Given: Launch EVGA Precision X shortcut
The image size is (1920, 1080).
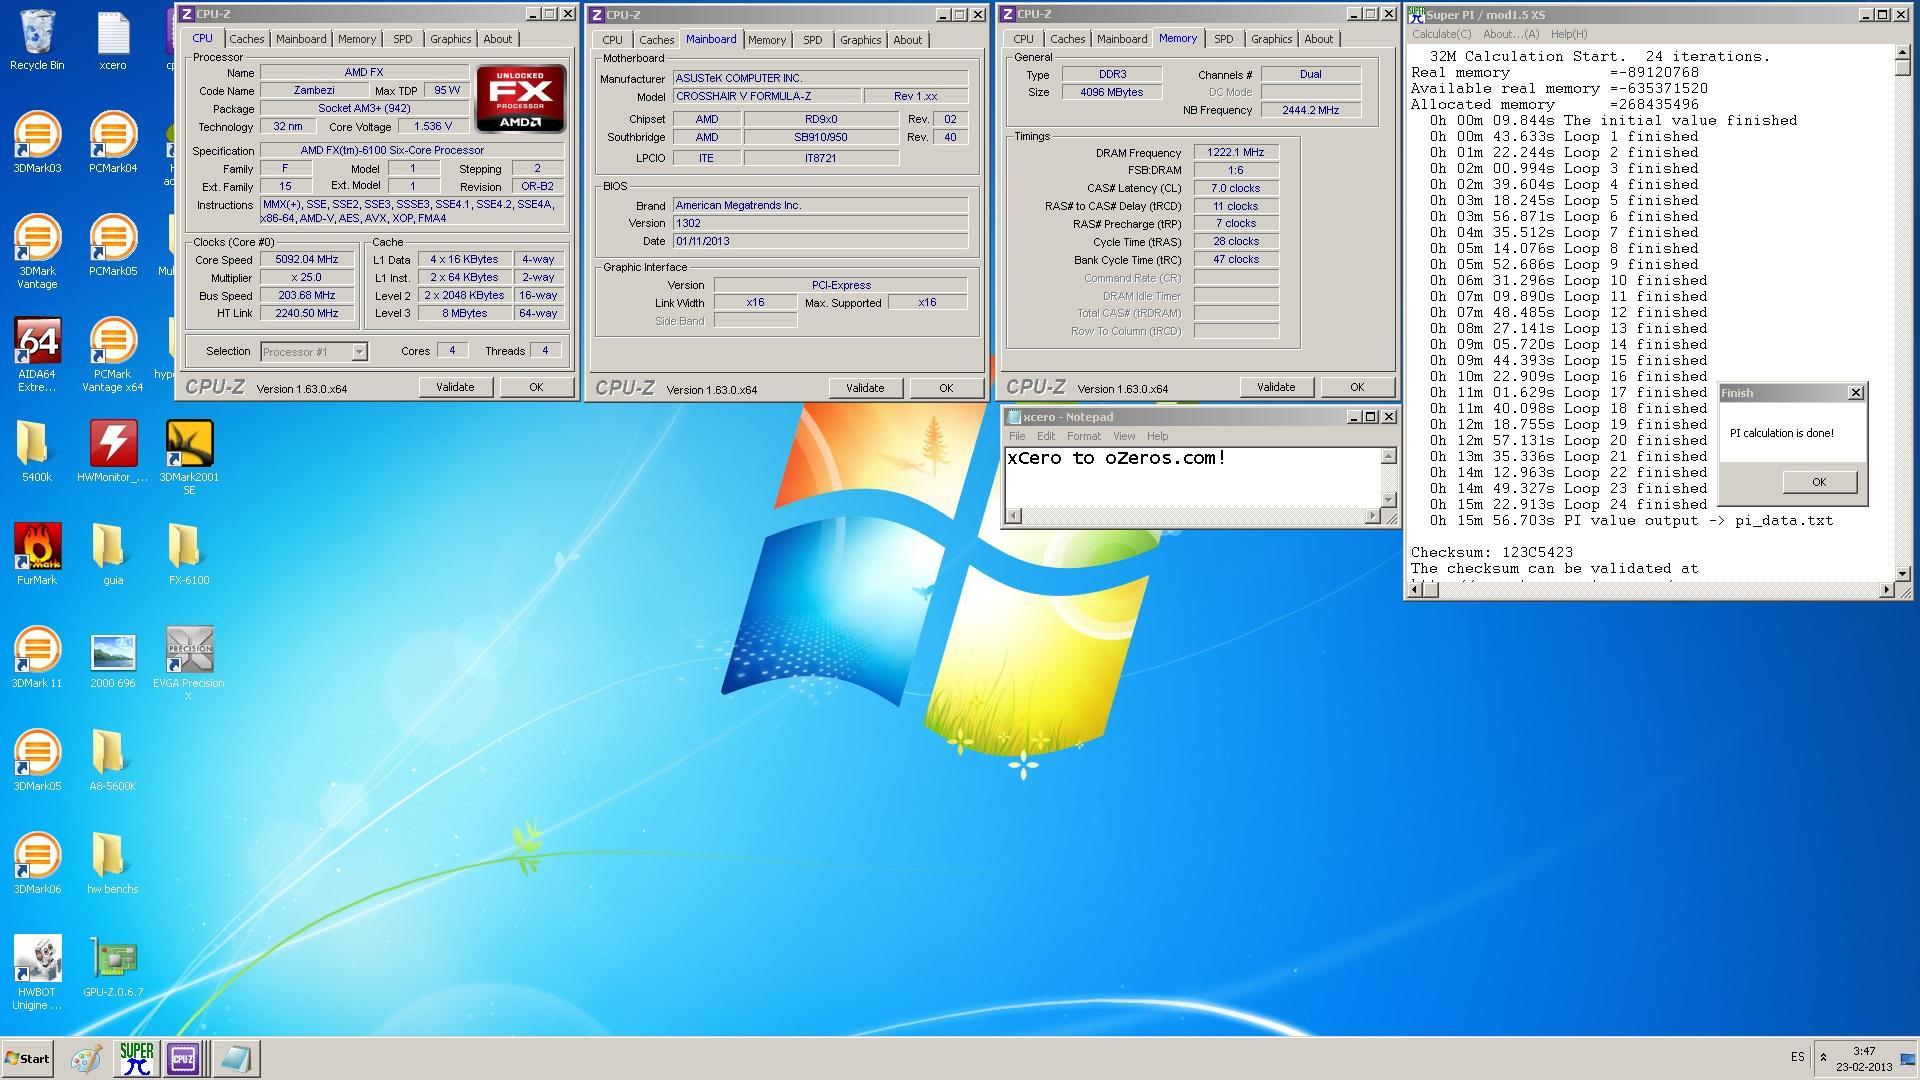Looking at the screenshot, I should click(x=189, y=664).
